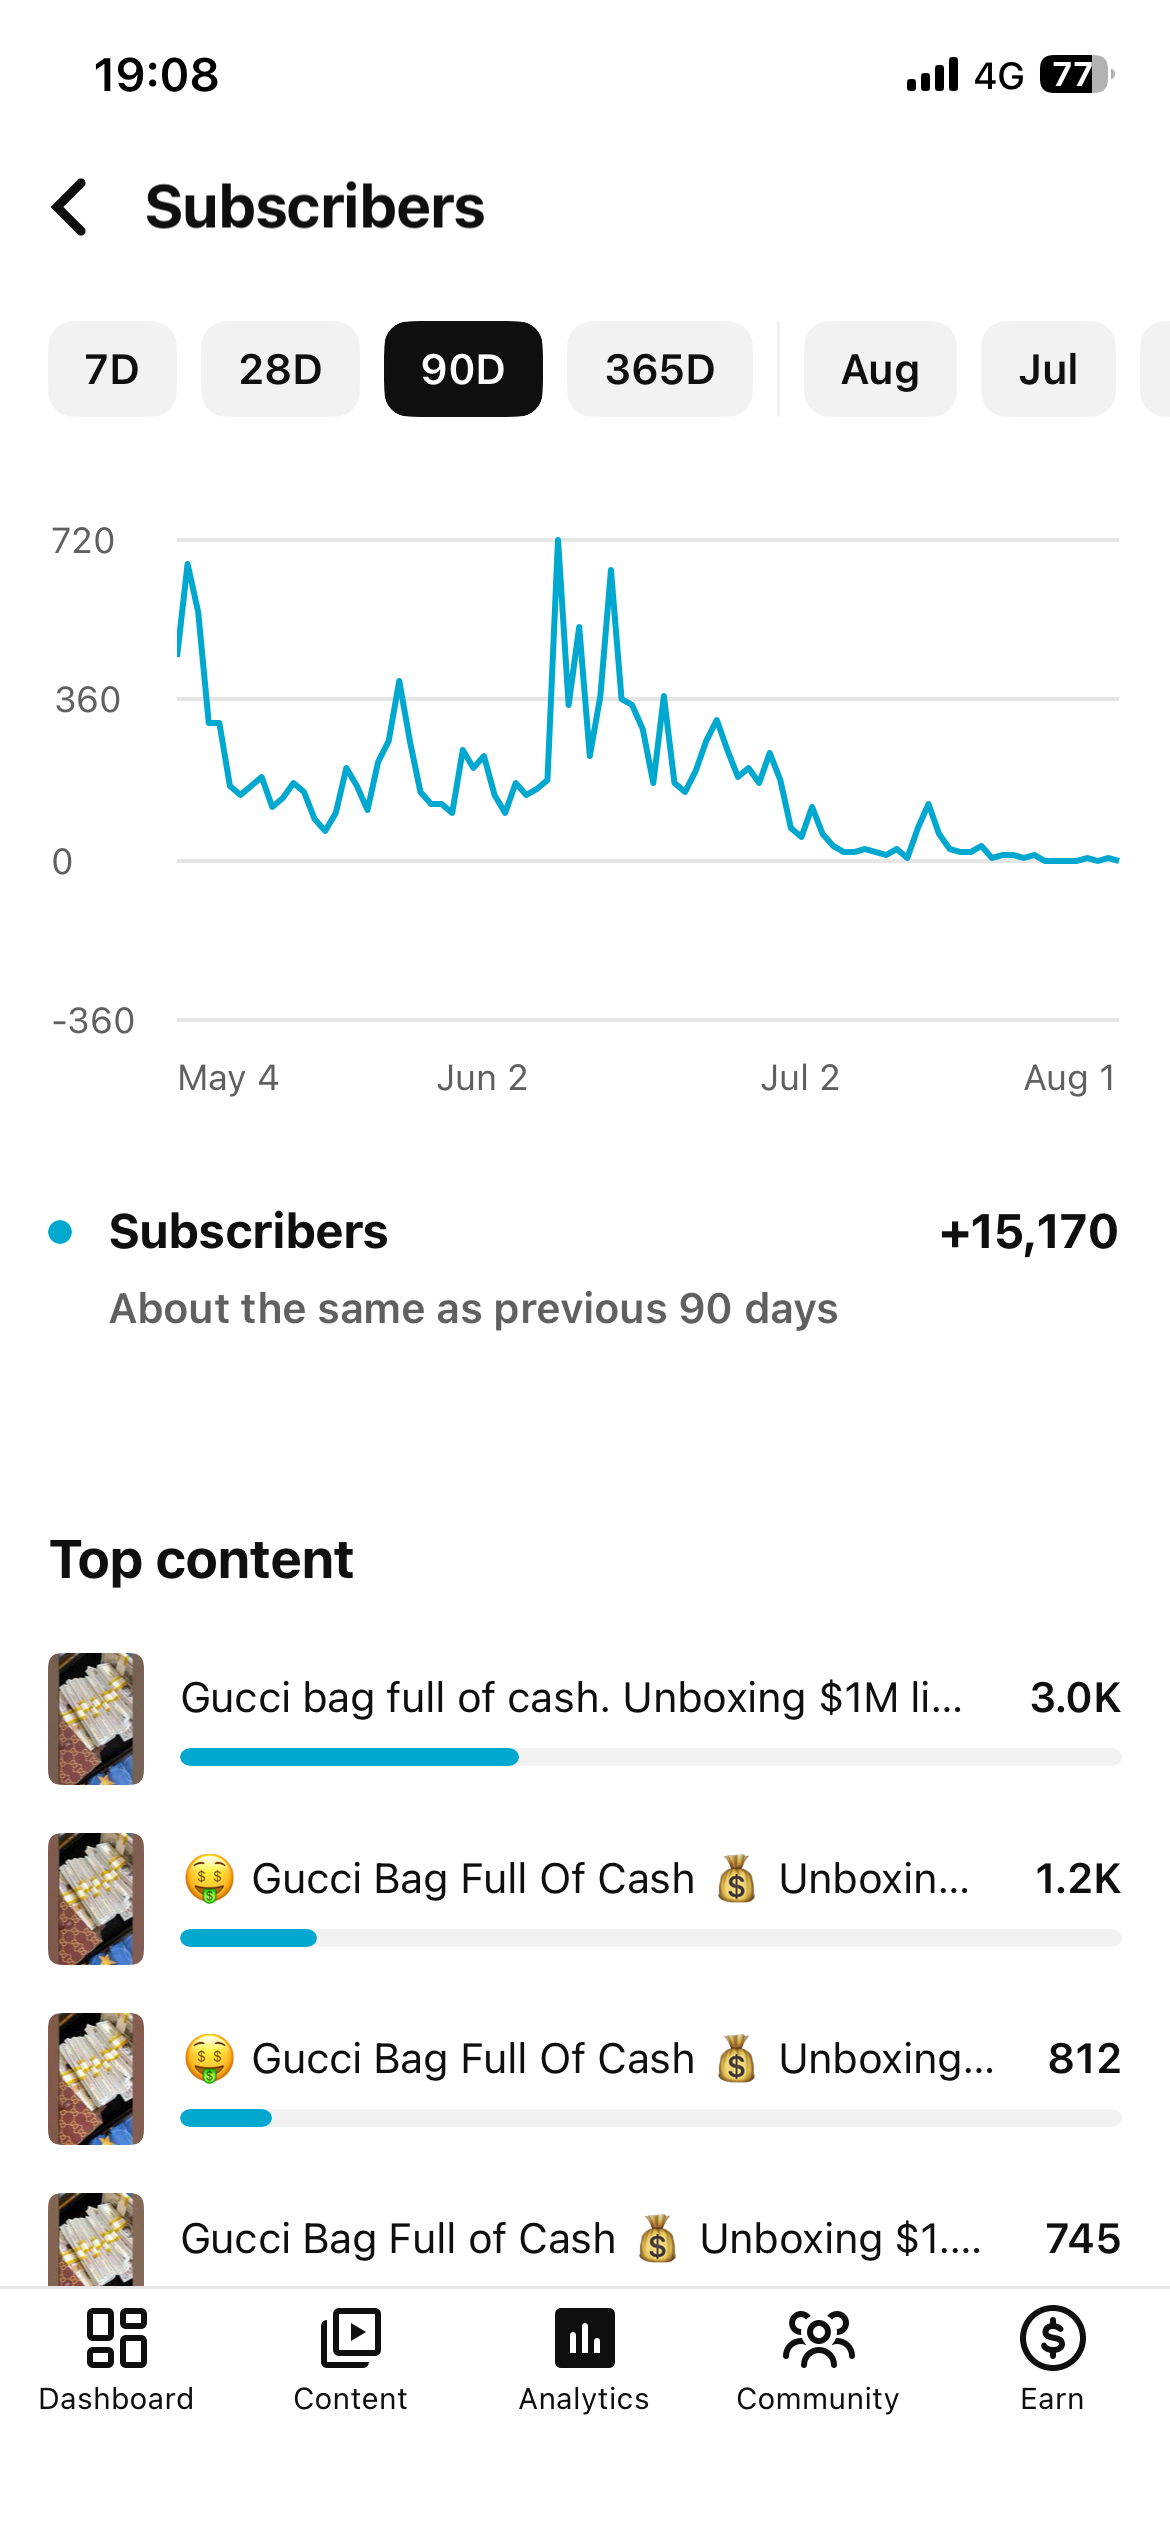
Task: Open the Analytics bar chart icon
Action: point(584,2338)
